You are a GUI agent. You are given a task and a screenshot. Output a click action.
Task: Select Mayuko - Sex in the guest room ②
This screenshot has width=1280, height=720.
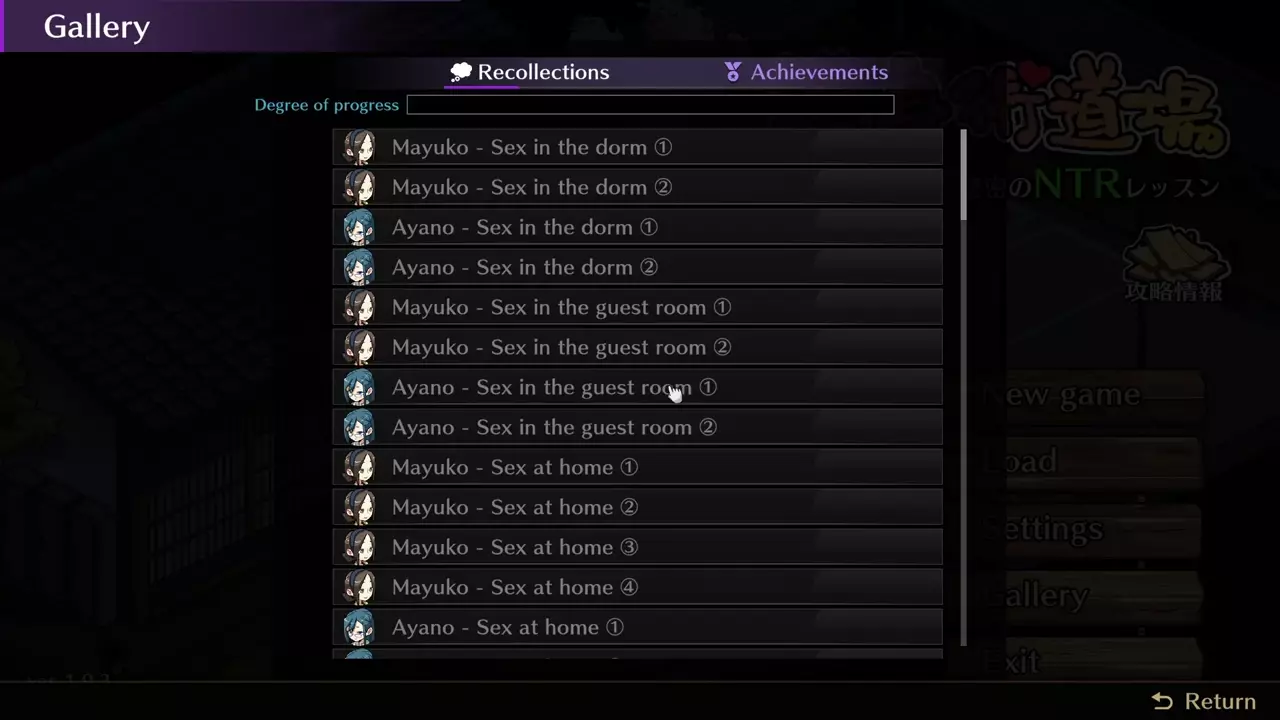(638, 347)
